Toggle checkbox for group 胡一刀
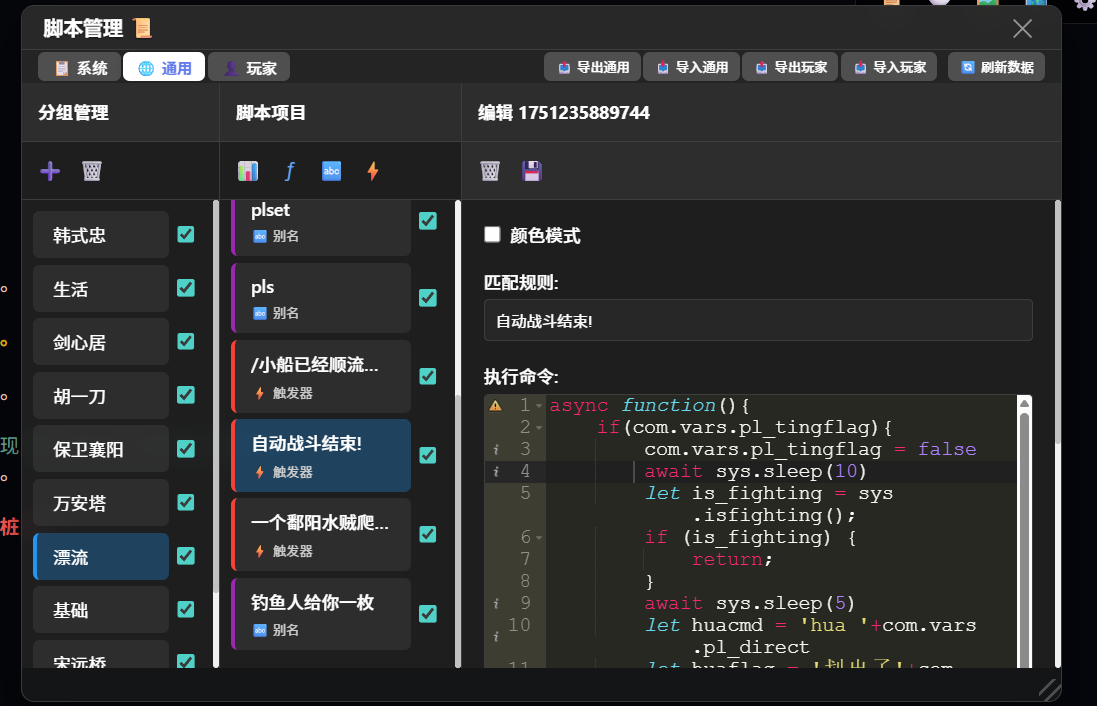Viewport: 1097px width, 706px height. click(185, 395)
